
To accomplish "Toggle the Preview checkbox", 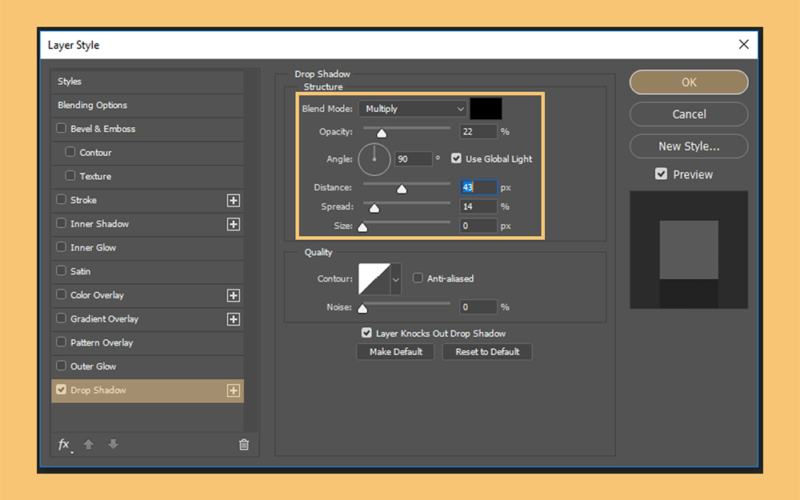I will pyautogui.click(x=661, y=174).
